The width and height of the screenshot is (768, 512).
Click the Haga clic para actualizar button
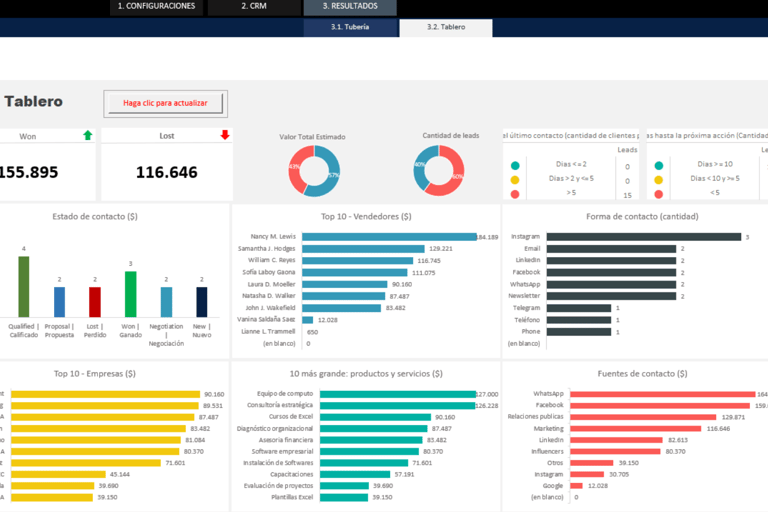click(166, 103)
